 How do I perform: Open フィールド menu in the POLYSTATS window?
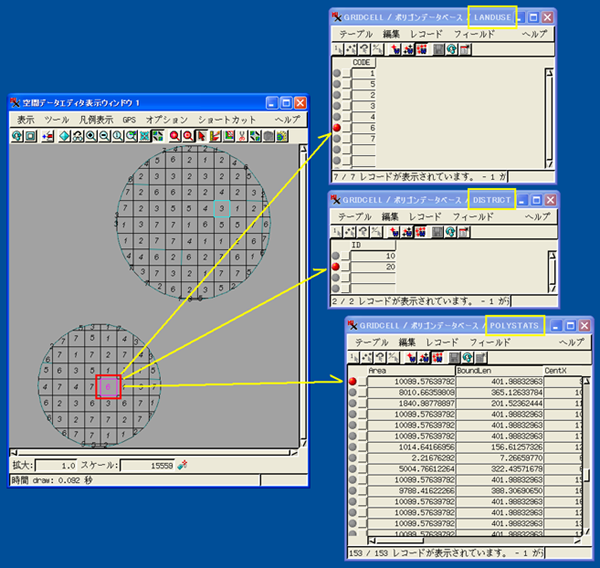click(x=490, y=342)
